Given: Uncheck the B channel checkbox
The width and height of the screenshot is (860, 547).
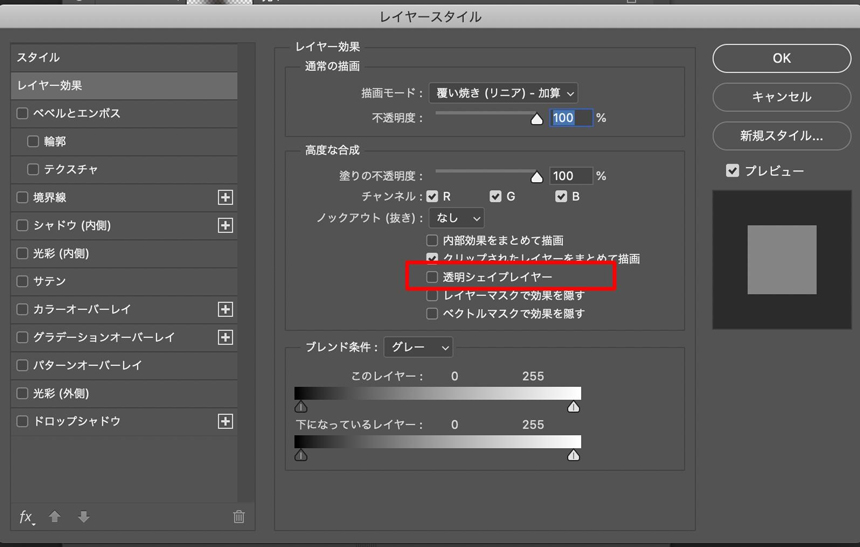Looking at the screenshot, I should (561, 196).
